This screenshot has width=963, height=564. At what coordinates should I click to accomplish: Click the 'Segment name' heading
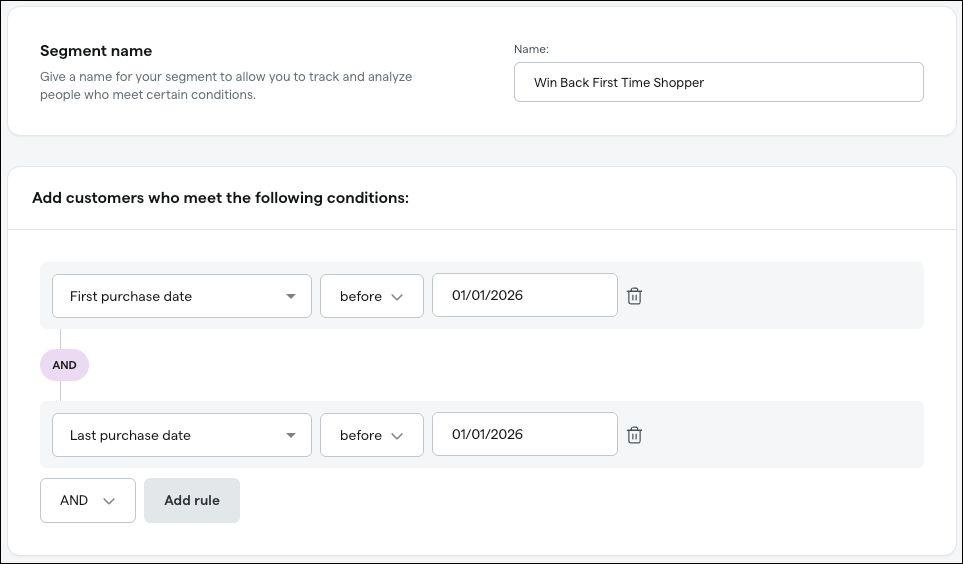[96, 51]
